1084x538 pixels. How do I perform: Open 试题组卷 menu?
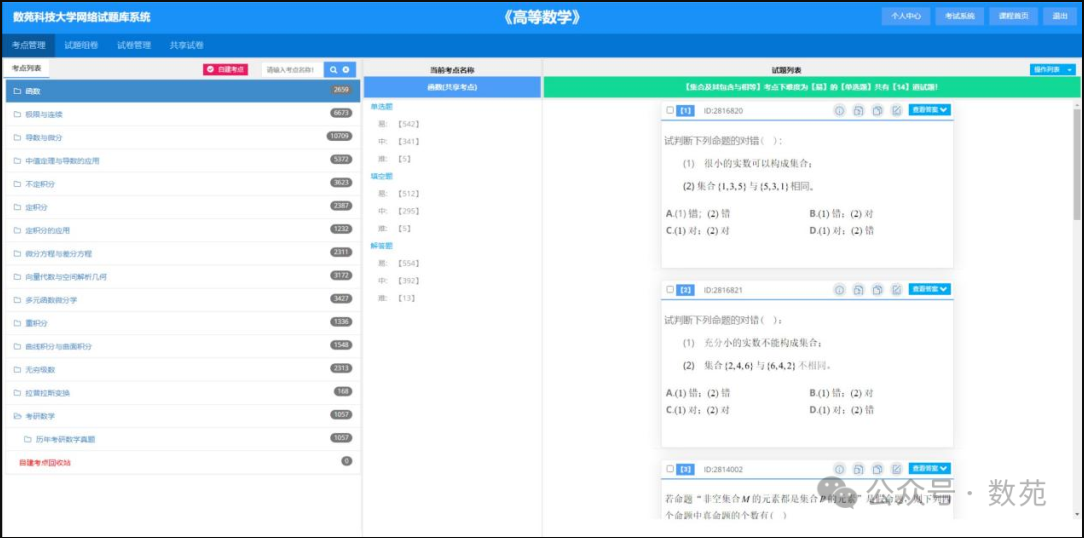point(81,46)
